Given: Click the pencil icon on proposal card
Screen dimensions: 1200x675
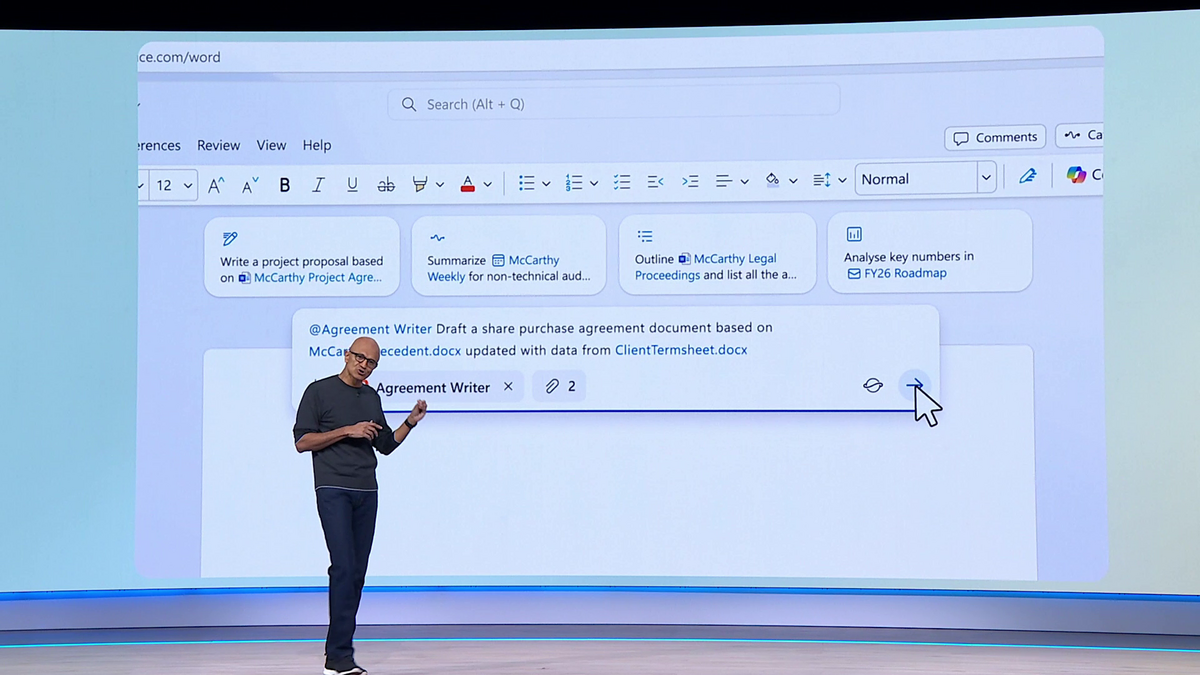Looking at the screenshot, I should pos(230,238).
